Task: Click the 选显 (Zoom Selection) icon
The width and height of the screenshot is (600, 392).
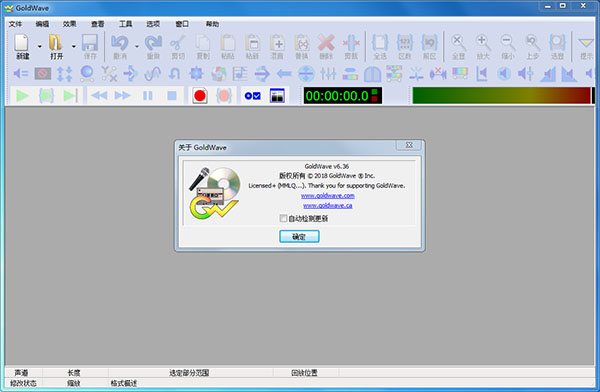Action: point(557,43)
